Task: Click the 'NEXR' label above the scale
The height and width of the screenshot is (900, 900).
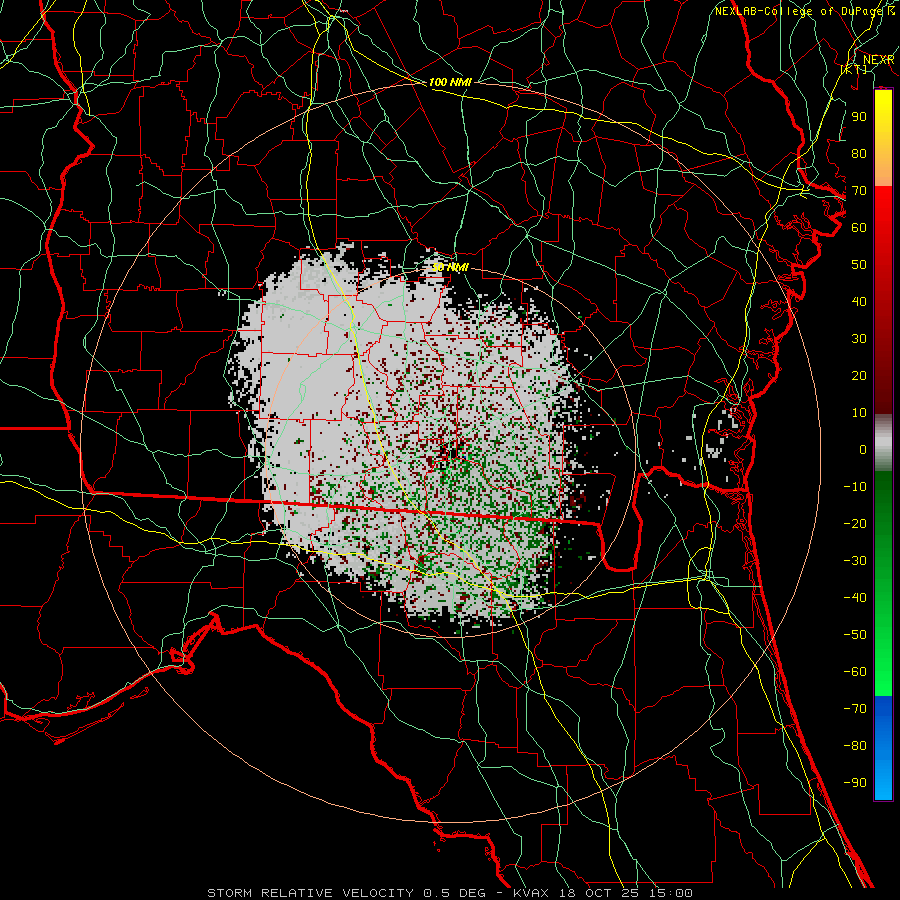Action: click(879, 60)
